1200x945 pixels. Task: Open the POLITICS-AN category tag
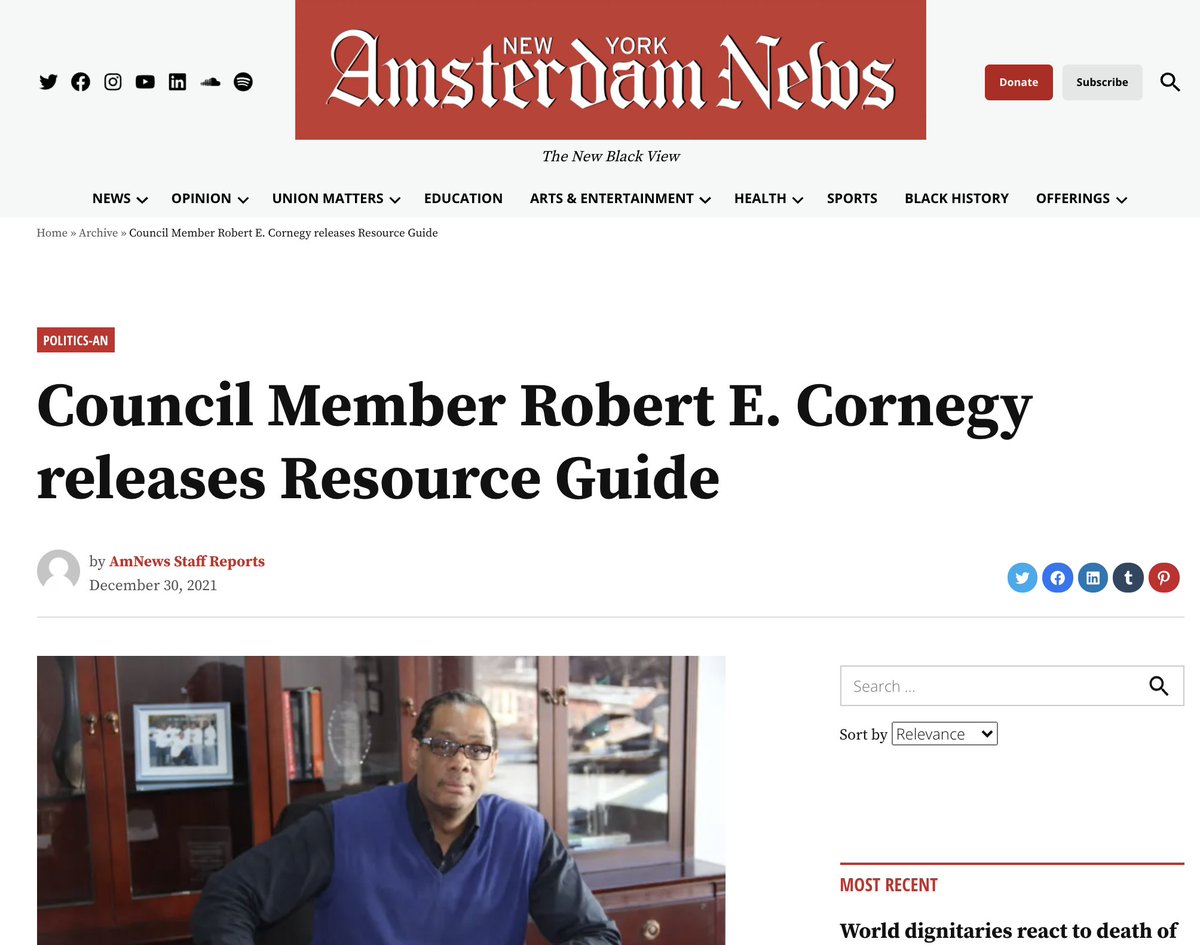(76, 340)
